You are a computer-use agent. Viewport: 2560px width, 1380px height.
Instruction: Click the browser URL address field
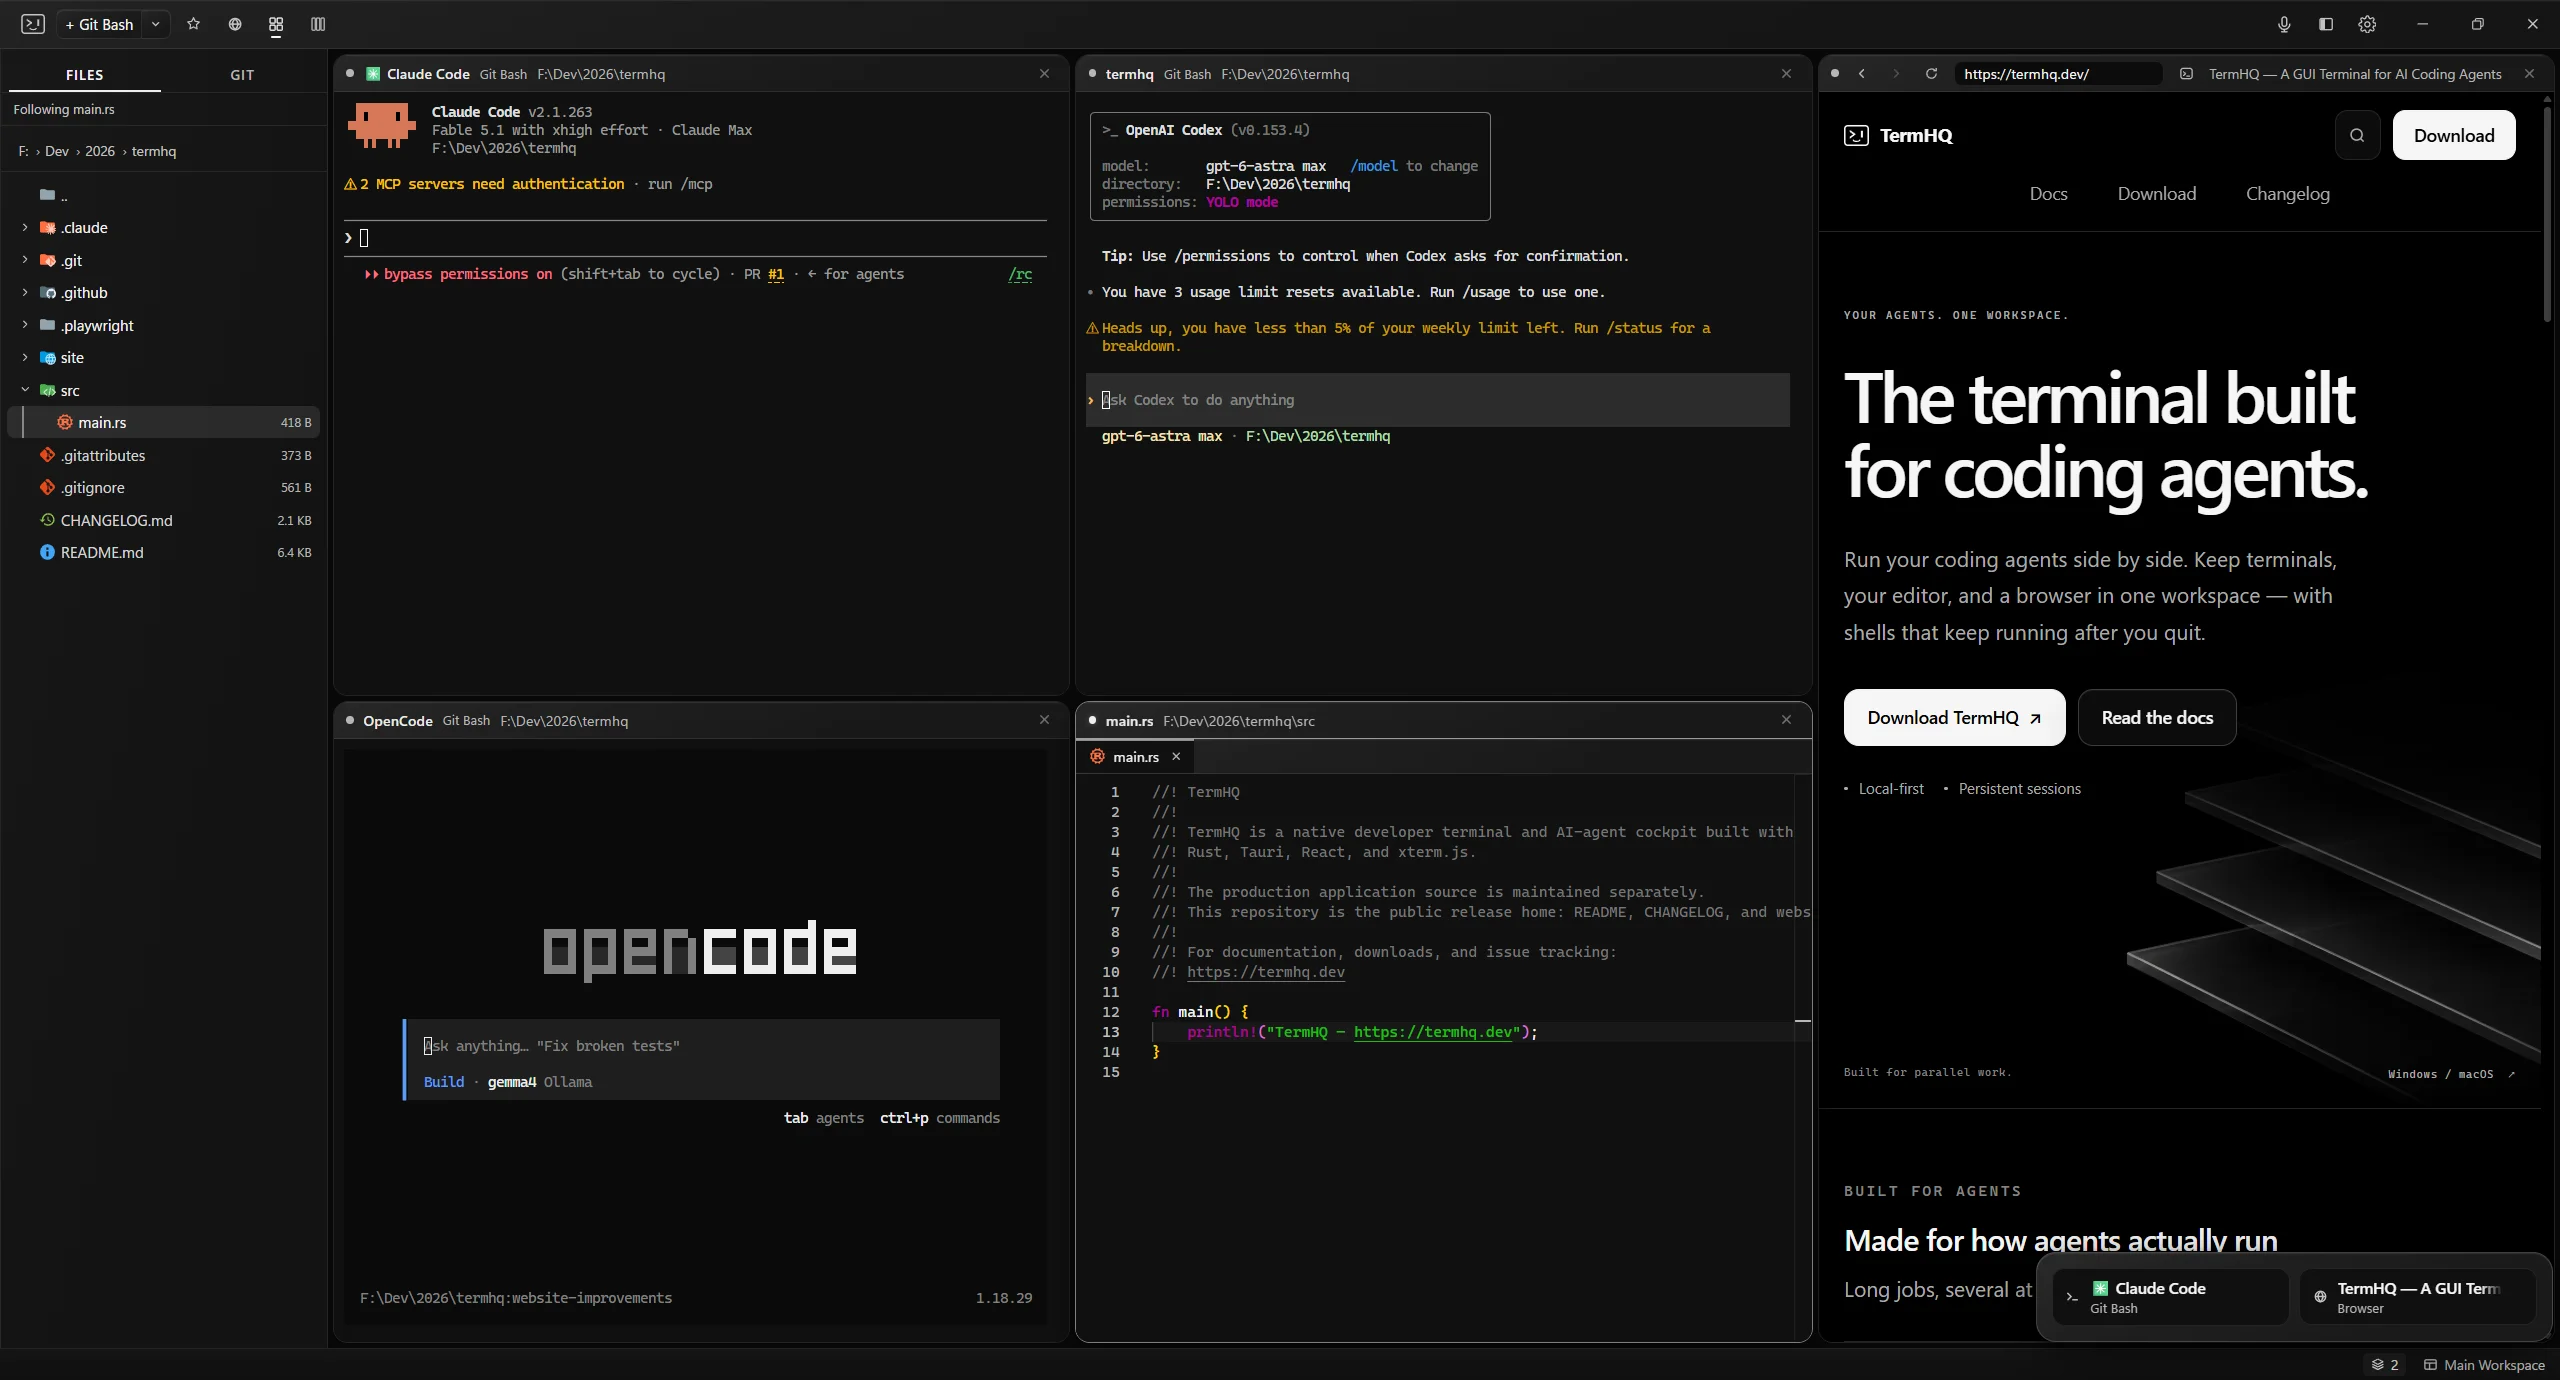coord(2058,74)
